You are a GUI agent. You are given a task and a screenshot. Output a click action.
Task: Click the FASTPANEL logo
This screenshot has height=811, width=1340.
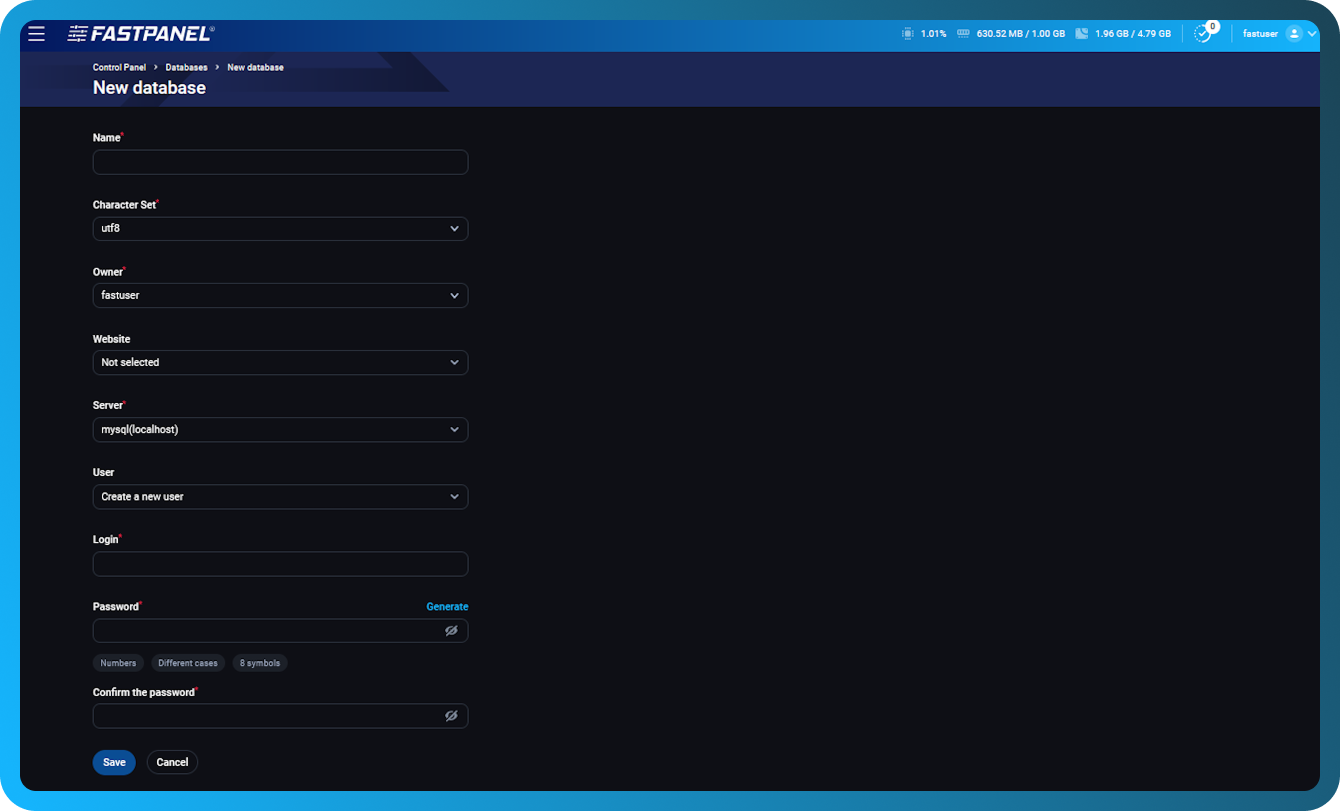click(x=139, y=32)
